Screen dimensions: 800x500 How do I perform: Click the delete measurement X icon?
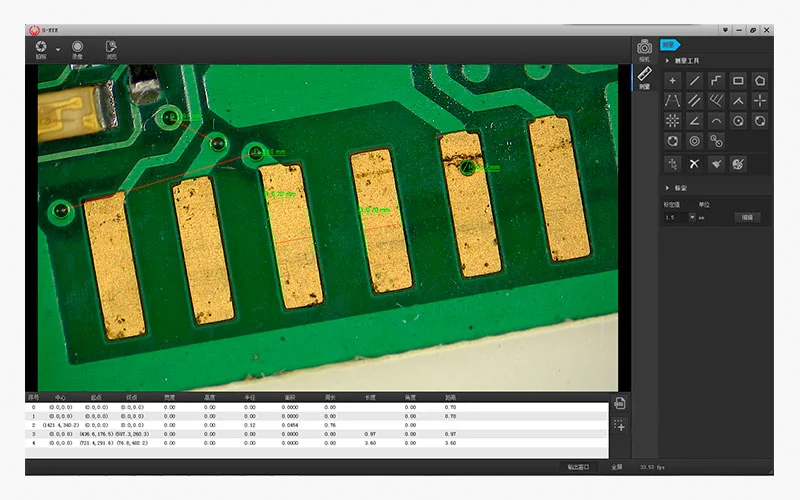[x=694, y=163]
